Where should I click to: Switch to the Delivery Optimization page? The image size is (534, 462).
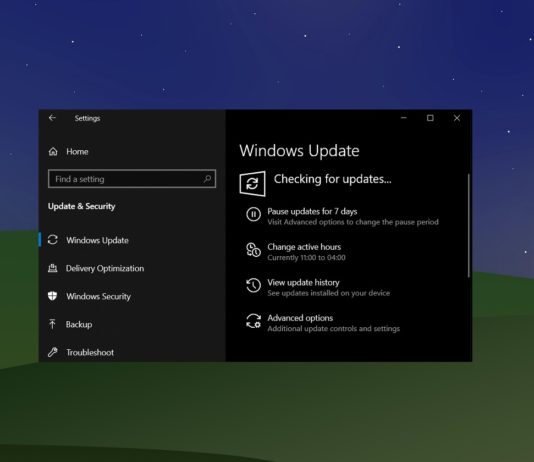click(x=105, y=268)
